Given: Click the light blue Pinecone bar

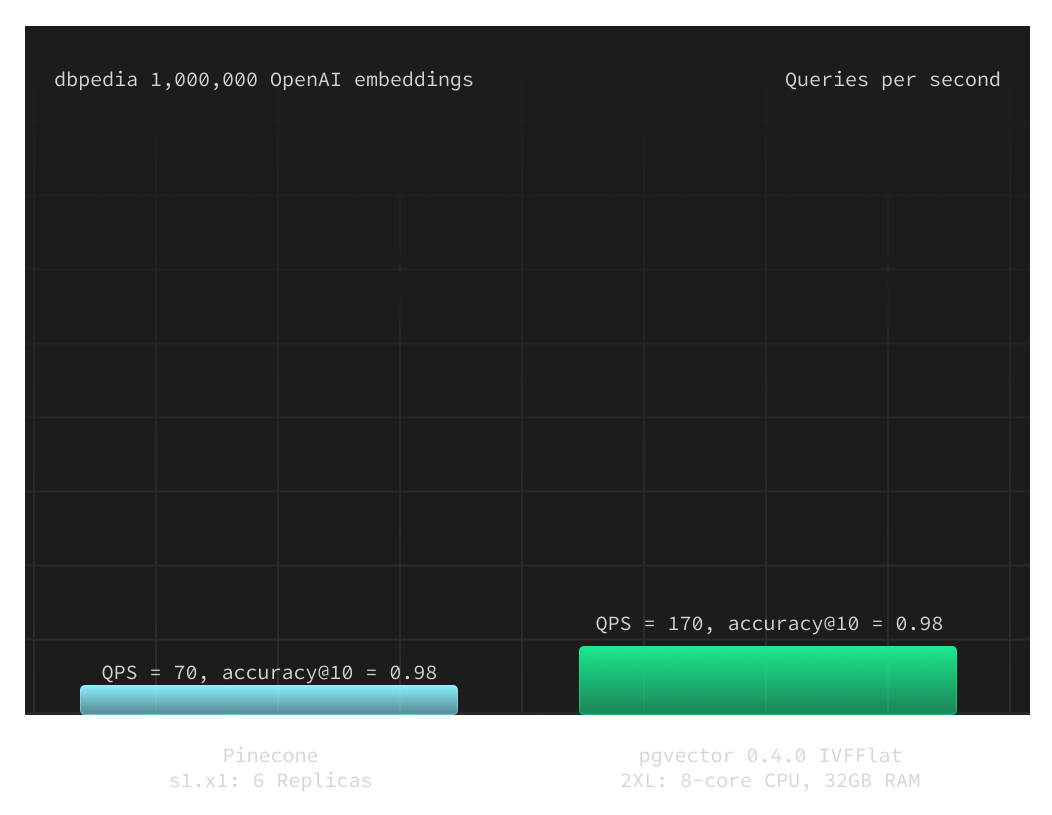Looking at the screenshot, I should (x=268, y=700).
